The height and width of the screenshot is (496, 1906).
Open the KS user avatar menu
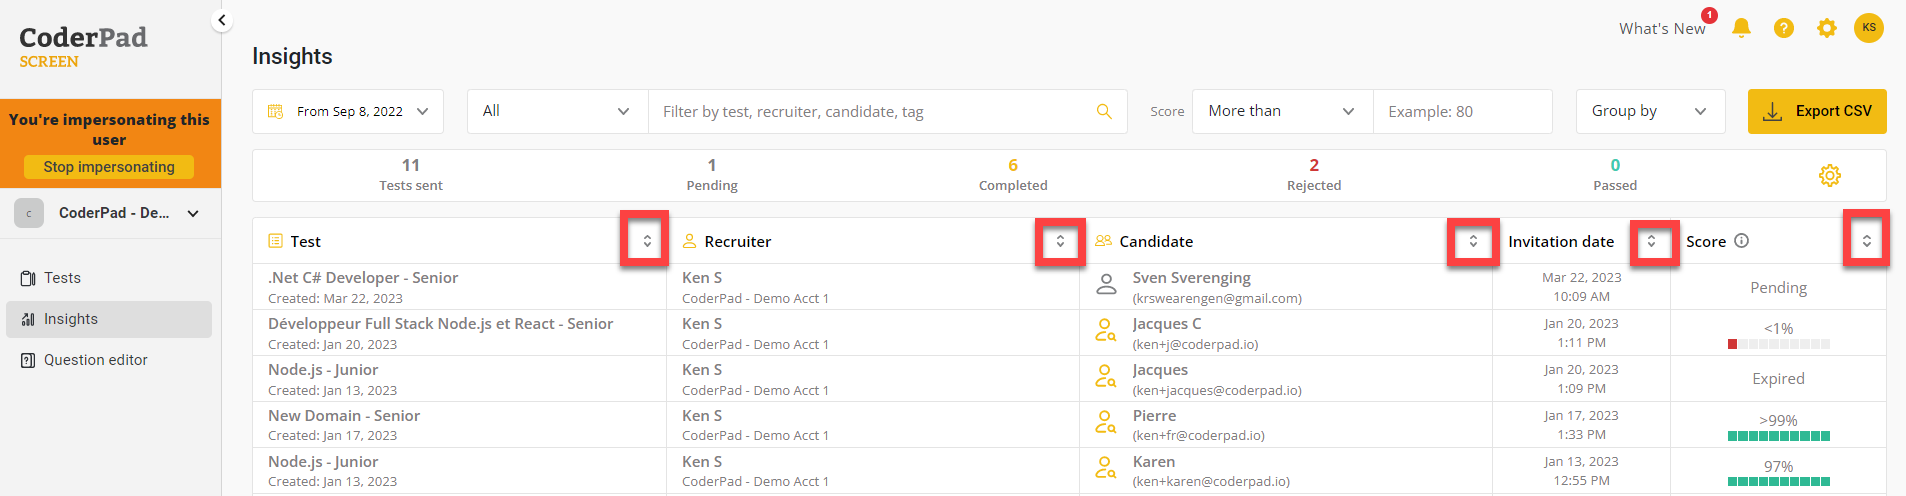pyautogui.click(x=1868, y=28)
